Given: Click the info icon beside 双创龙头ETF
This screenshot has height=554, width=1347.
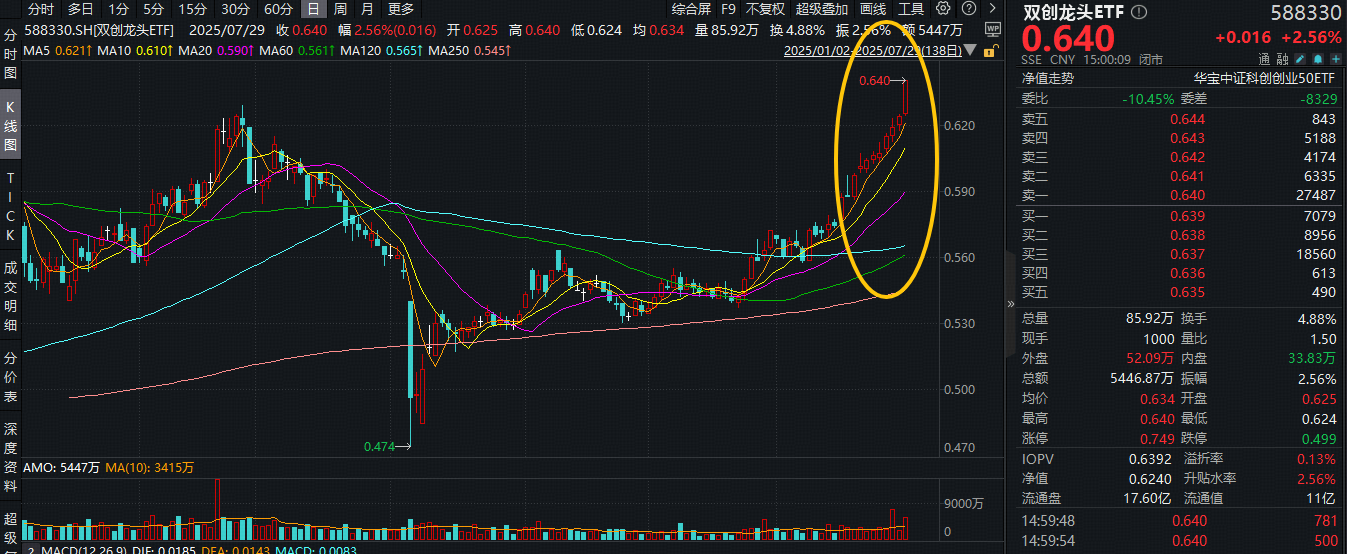Looking at the screenshot, I should point(1140,13).
